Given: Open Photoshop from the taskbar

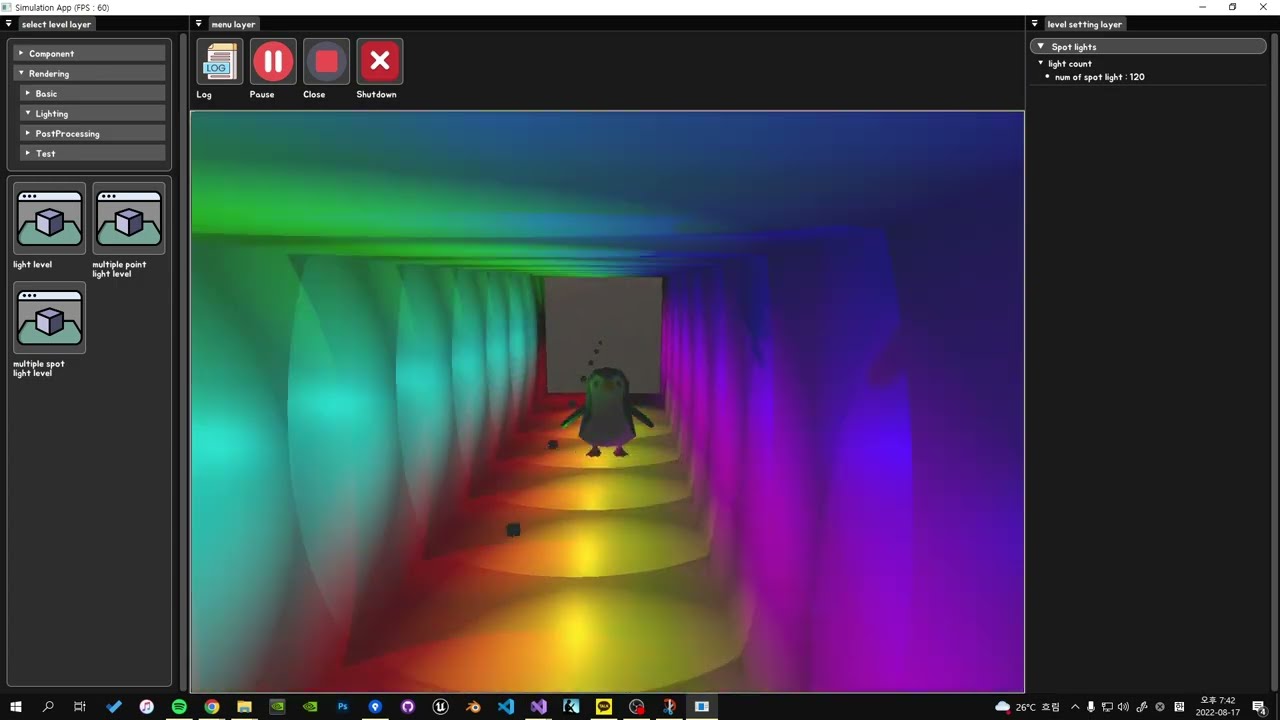Looking at the screenshot, I should pos(342,706).
